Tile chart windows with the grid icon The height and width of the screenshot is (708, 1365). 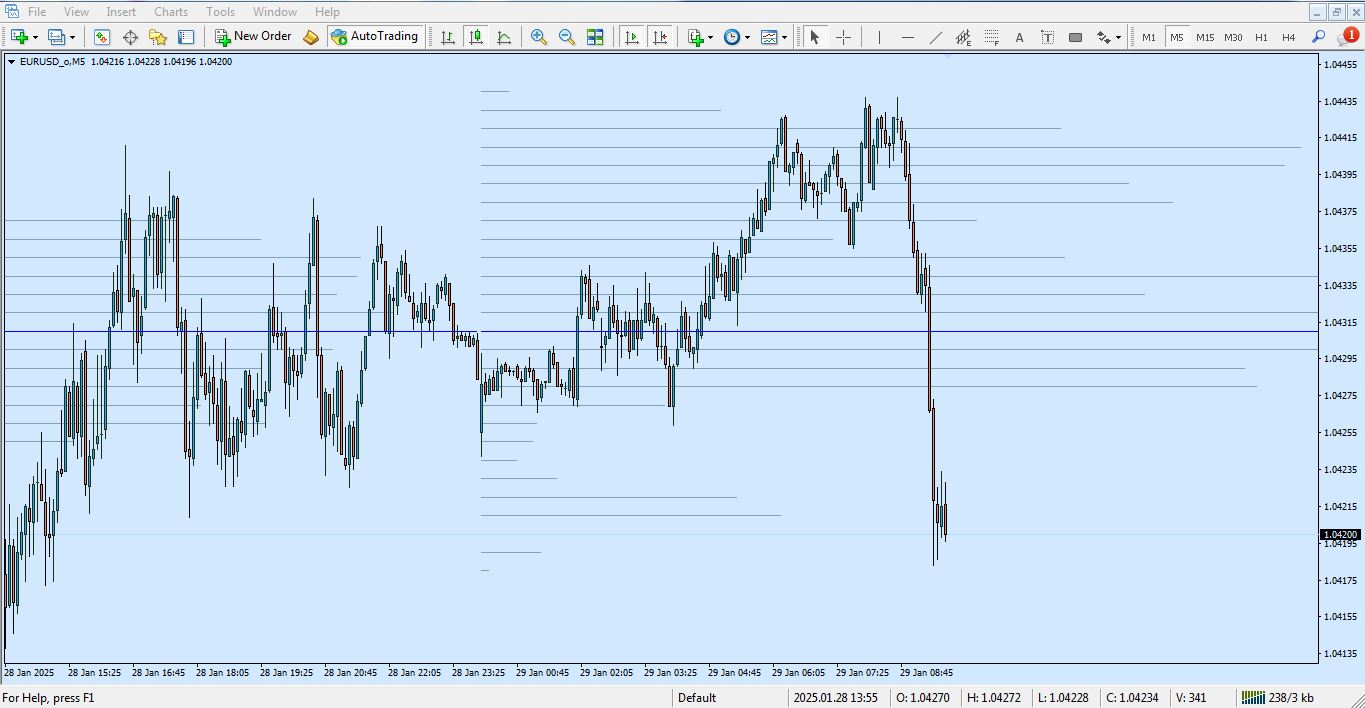tap(595, 37)
